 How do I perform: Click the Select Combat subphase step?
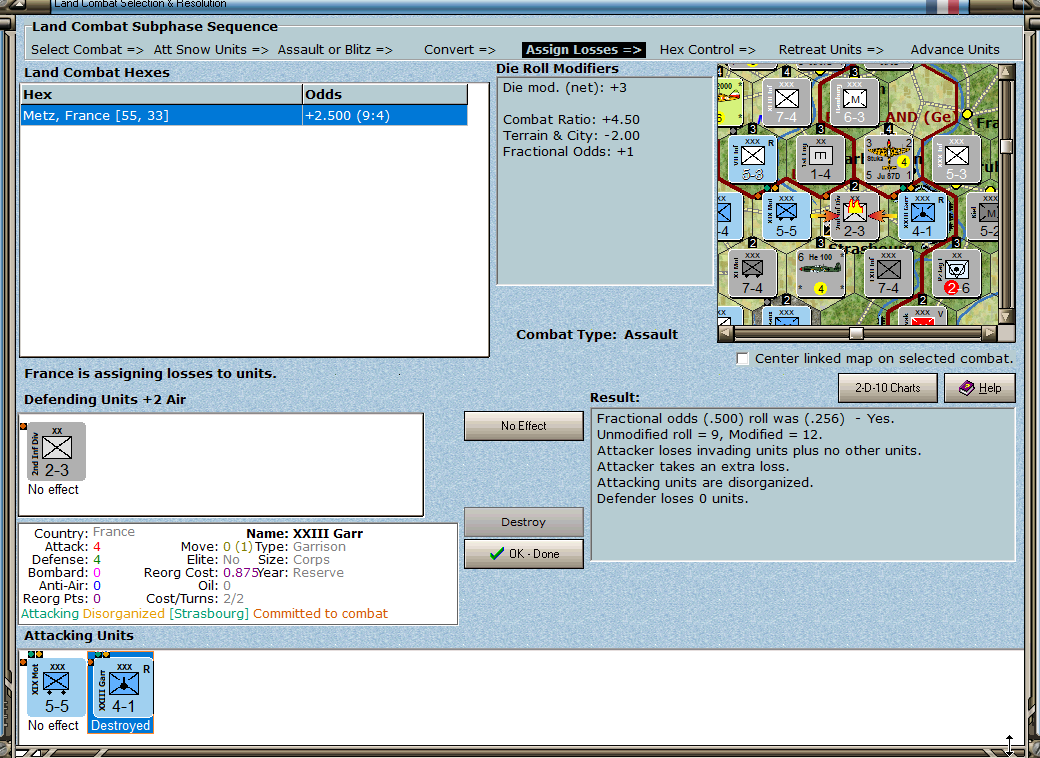click(87, 50)
